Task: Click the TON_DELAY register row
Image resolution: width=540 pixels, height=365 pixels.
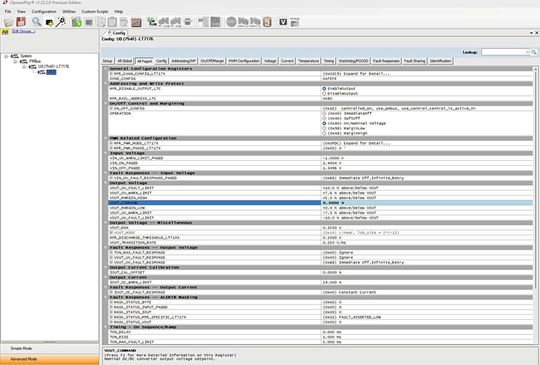Action: point(321,332)
